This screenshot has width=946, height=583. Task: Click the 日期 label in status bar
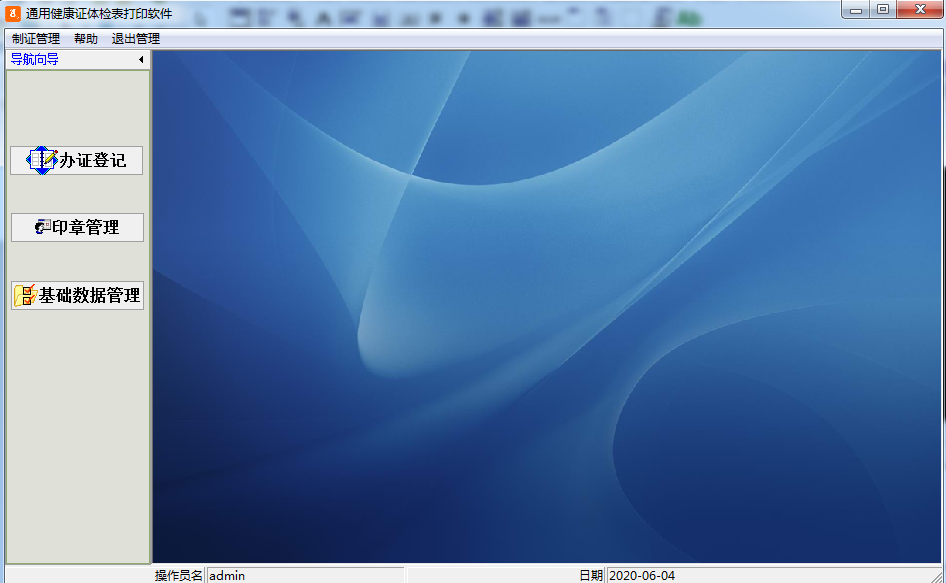[x=591, y=576]
